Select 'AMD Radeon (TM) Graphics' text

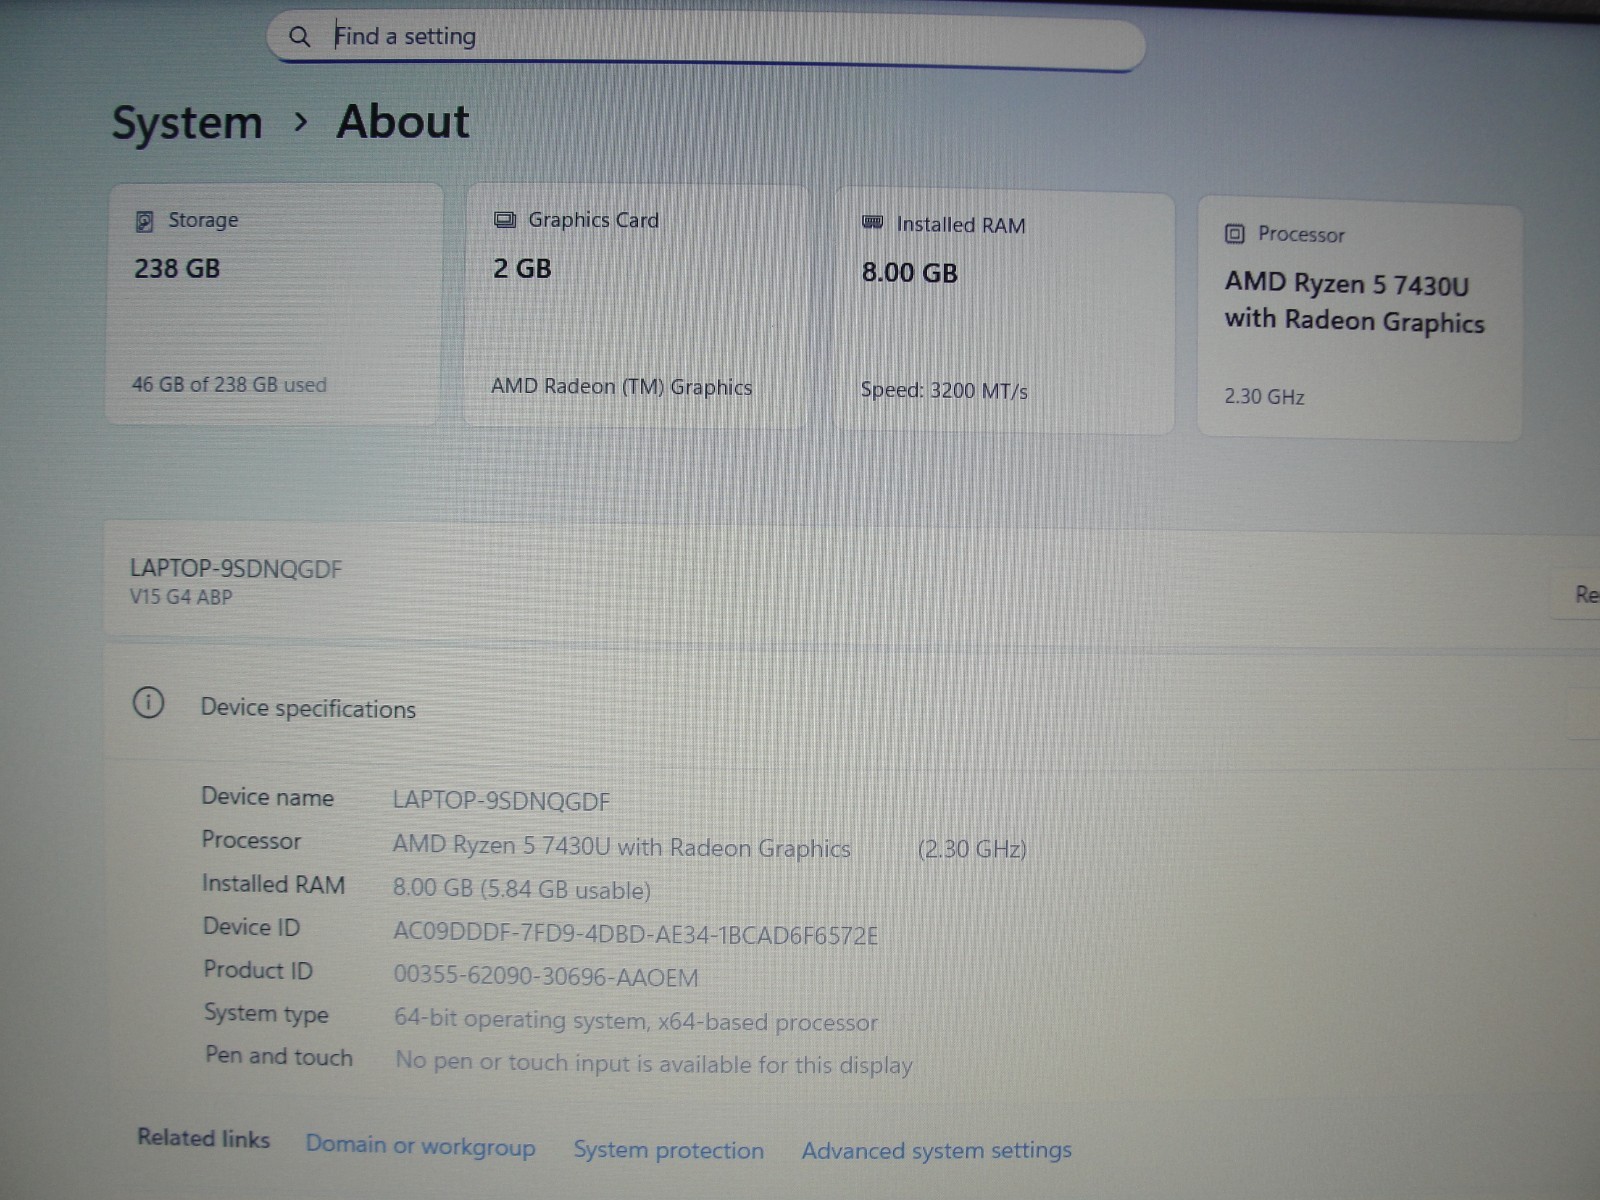pyautogui.click(x=621, y=387)
